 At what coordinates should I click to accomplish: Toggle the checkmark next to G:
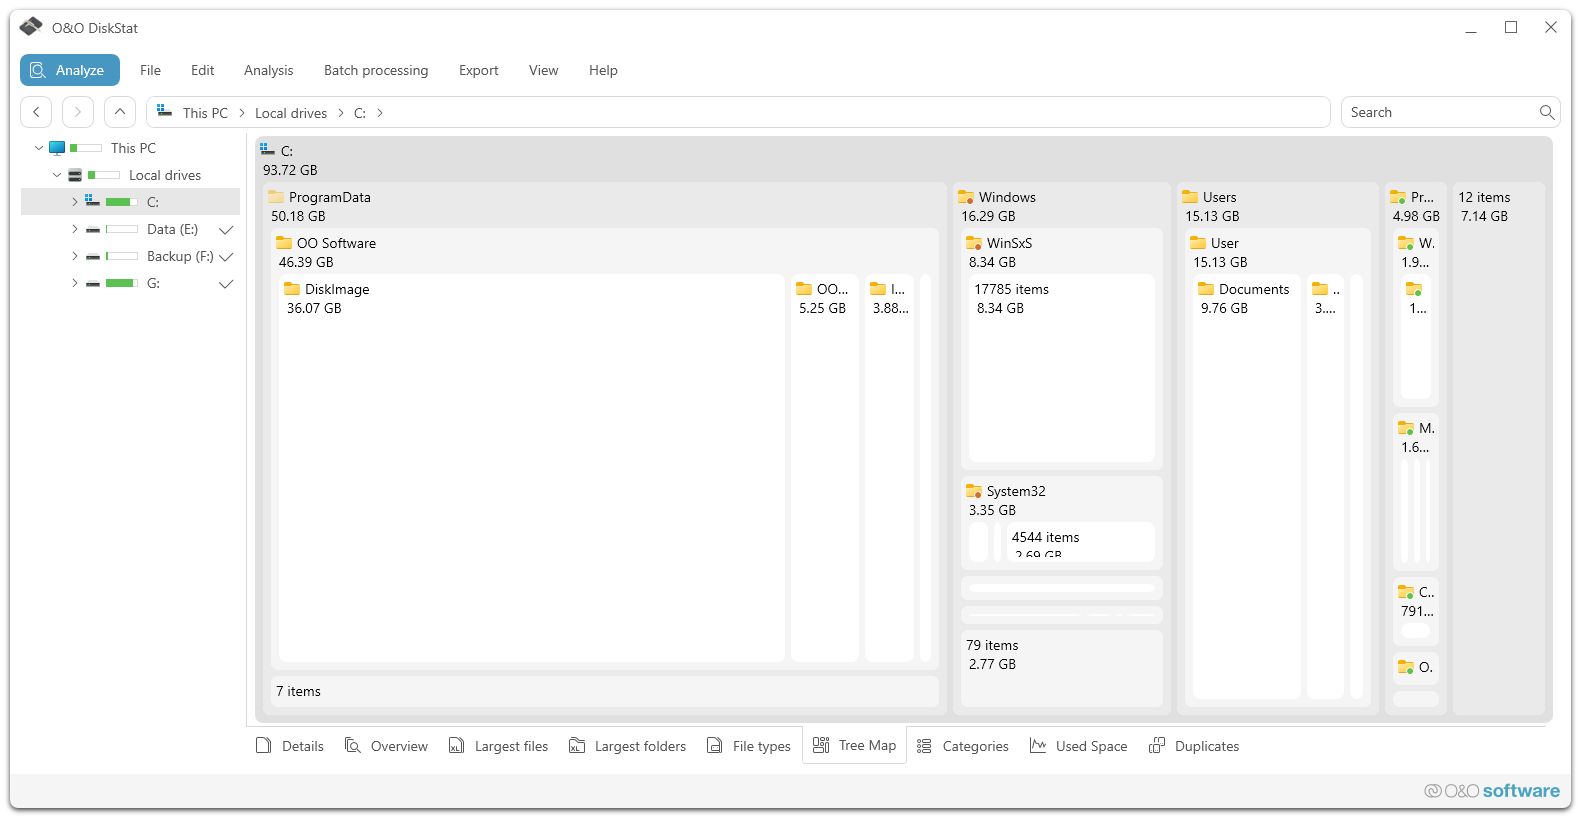coord(226,284)
